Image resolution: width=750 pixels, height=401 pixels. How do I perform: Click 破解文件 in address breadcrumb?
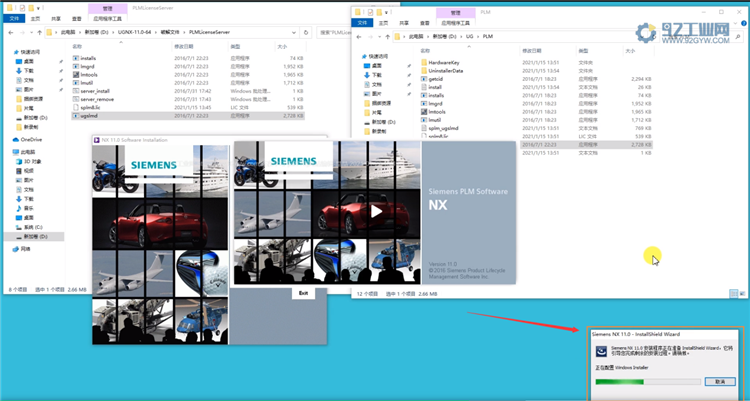coord(170,32)
